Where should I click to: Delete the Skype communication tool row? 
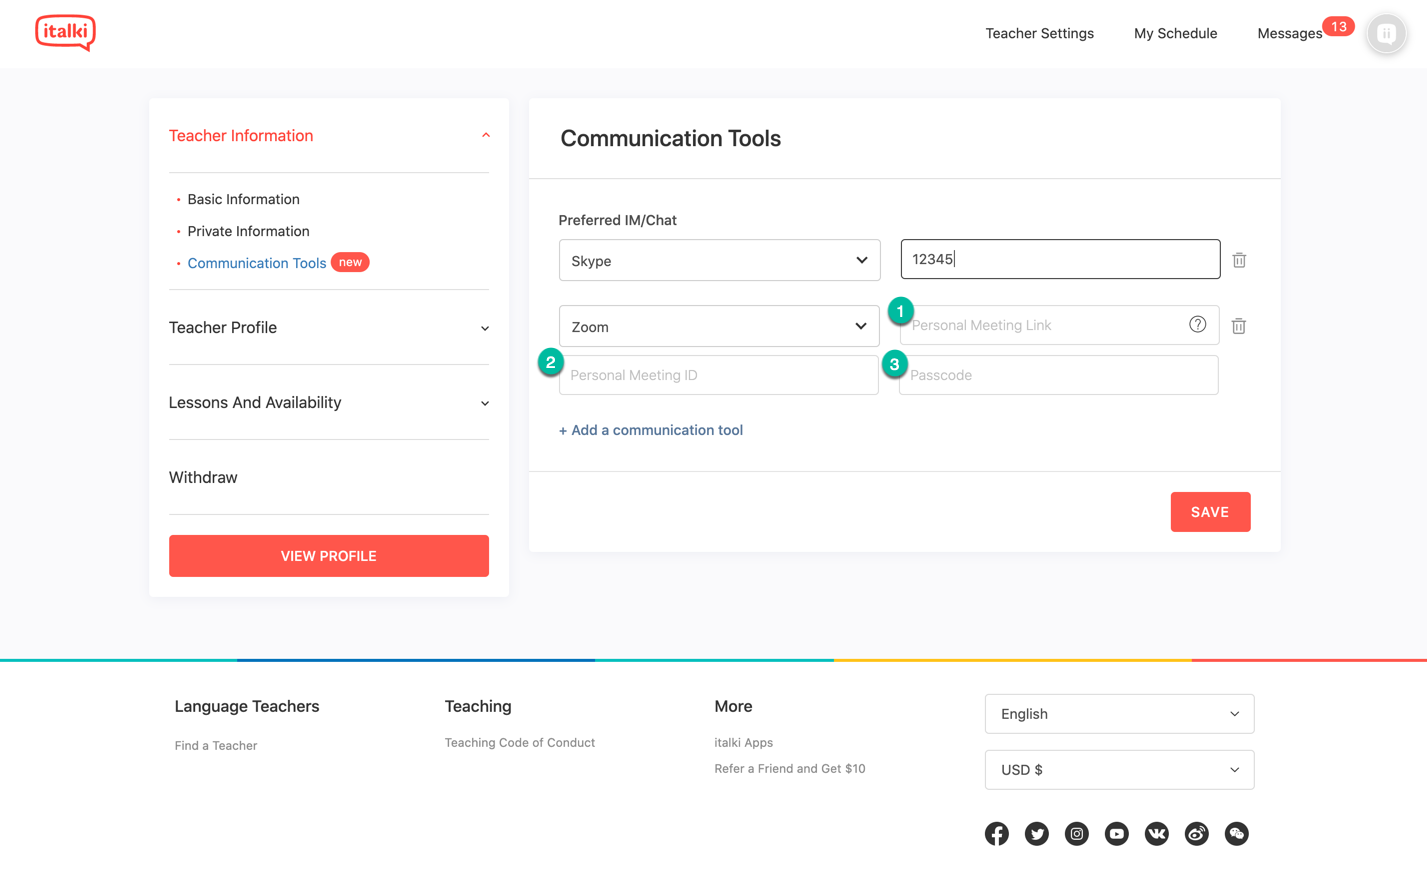pos(1239,260)
